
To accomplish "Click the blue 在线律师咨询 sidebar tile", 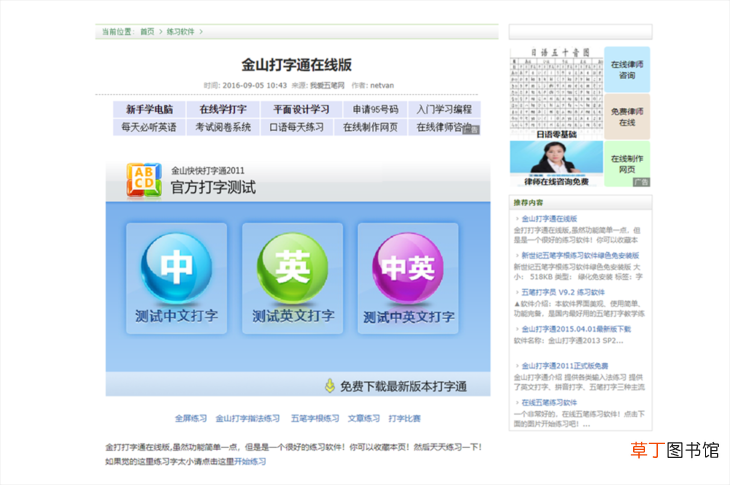I will (x=627, y=69).
